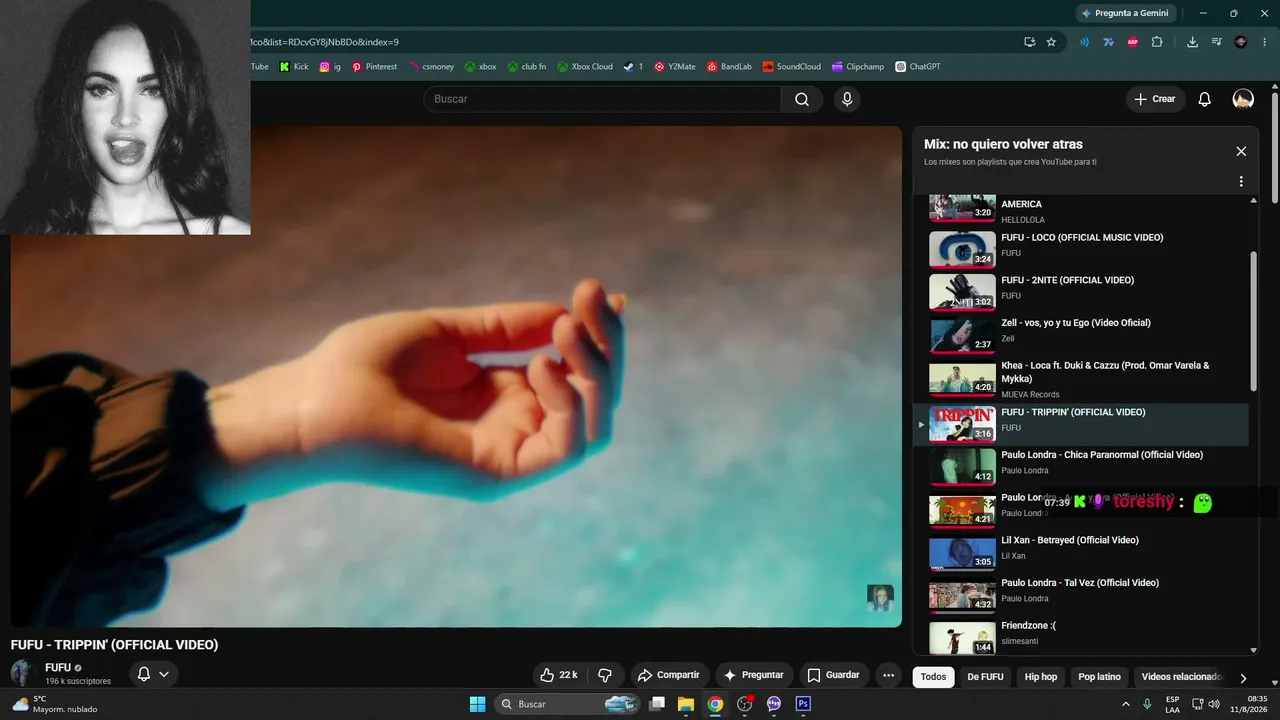Open the Xbox Cloud bookmark

pos(585,67)
